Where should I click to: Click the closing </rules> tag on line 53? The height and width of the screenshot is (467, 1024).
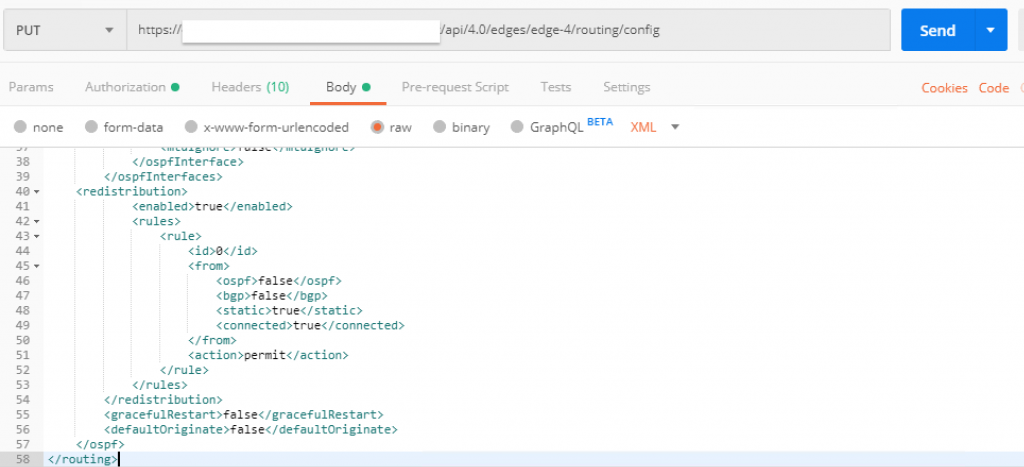[x=160, y=385]
